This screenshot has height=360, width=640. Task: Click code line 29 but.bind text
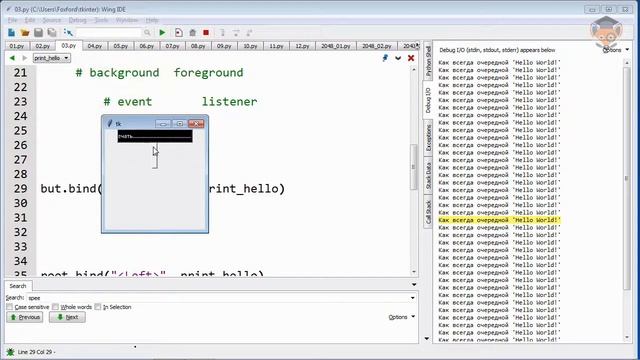tap(70, 189)
